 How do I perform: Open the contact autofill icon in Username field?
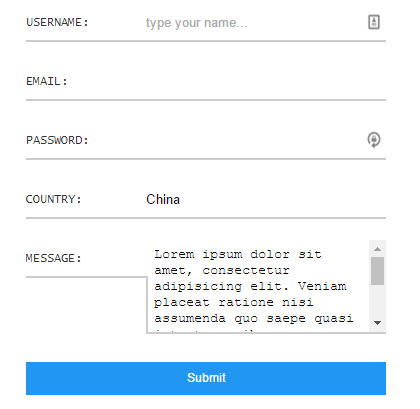[374, 22]
